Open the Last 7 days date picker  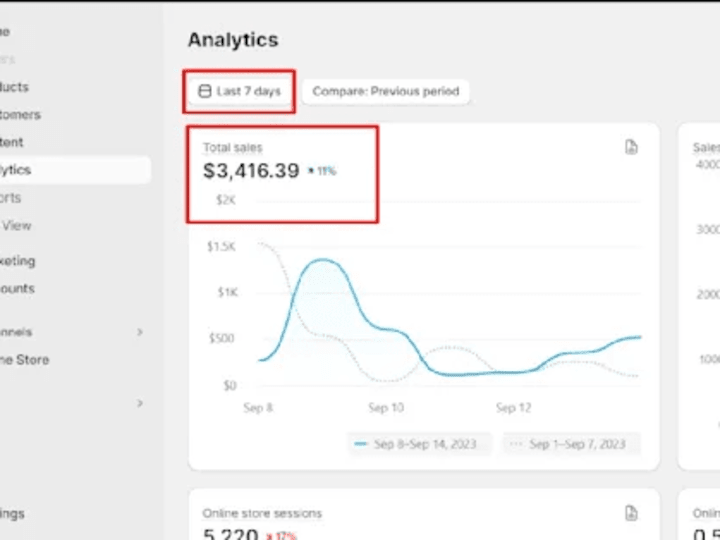[239, 91]
